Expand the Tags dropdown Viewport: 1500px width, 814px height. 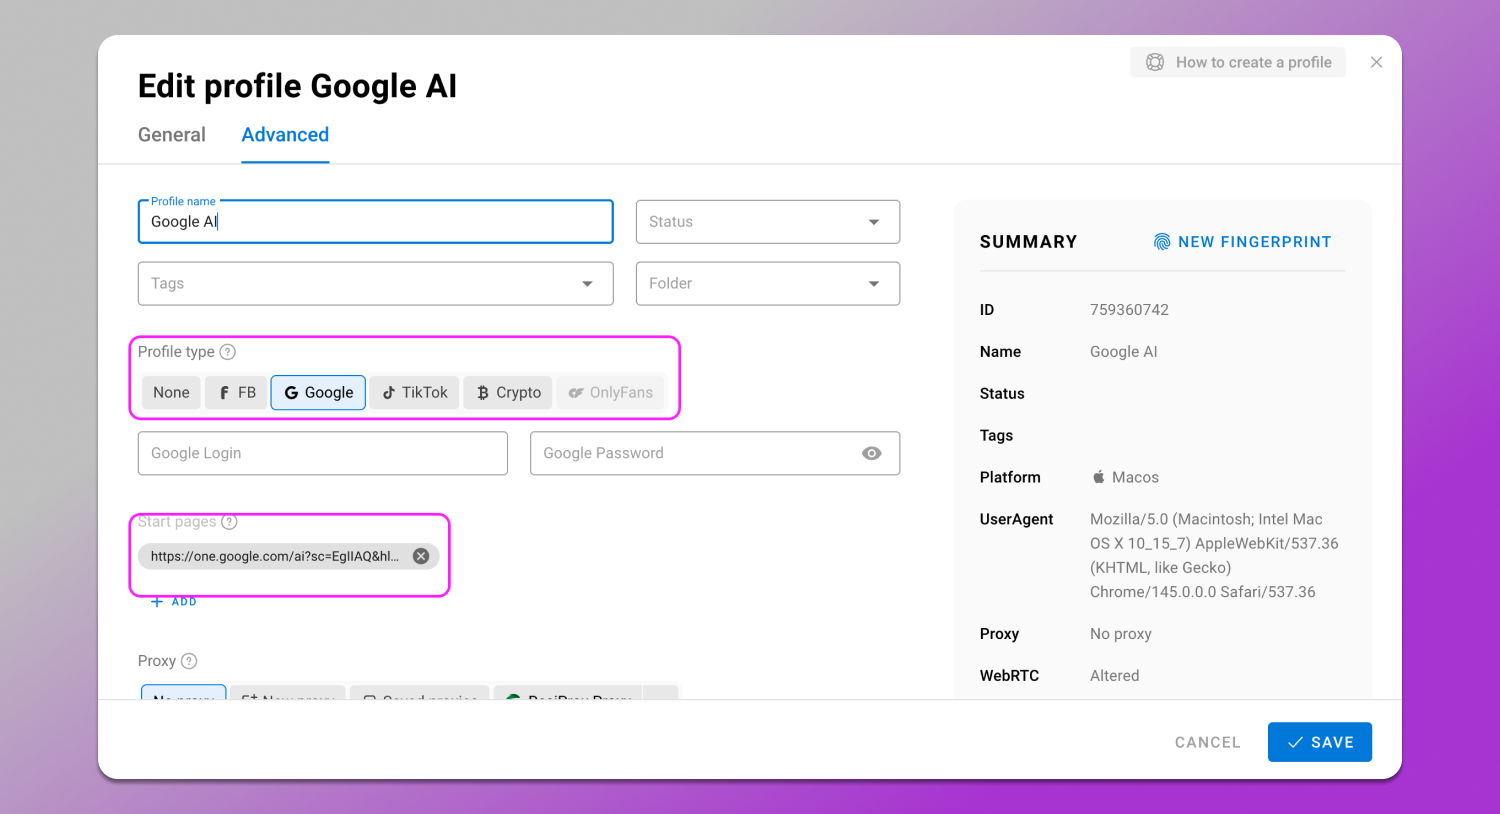[x=375, y=284]
